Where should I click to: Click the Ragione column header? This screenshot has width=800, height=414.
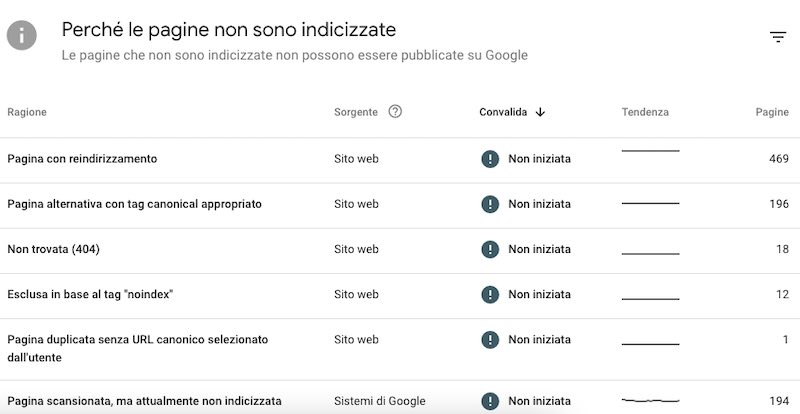point(27,112)
